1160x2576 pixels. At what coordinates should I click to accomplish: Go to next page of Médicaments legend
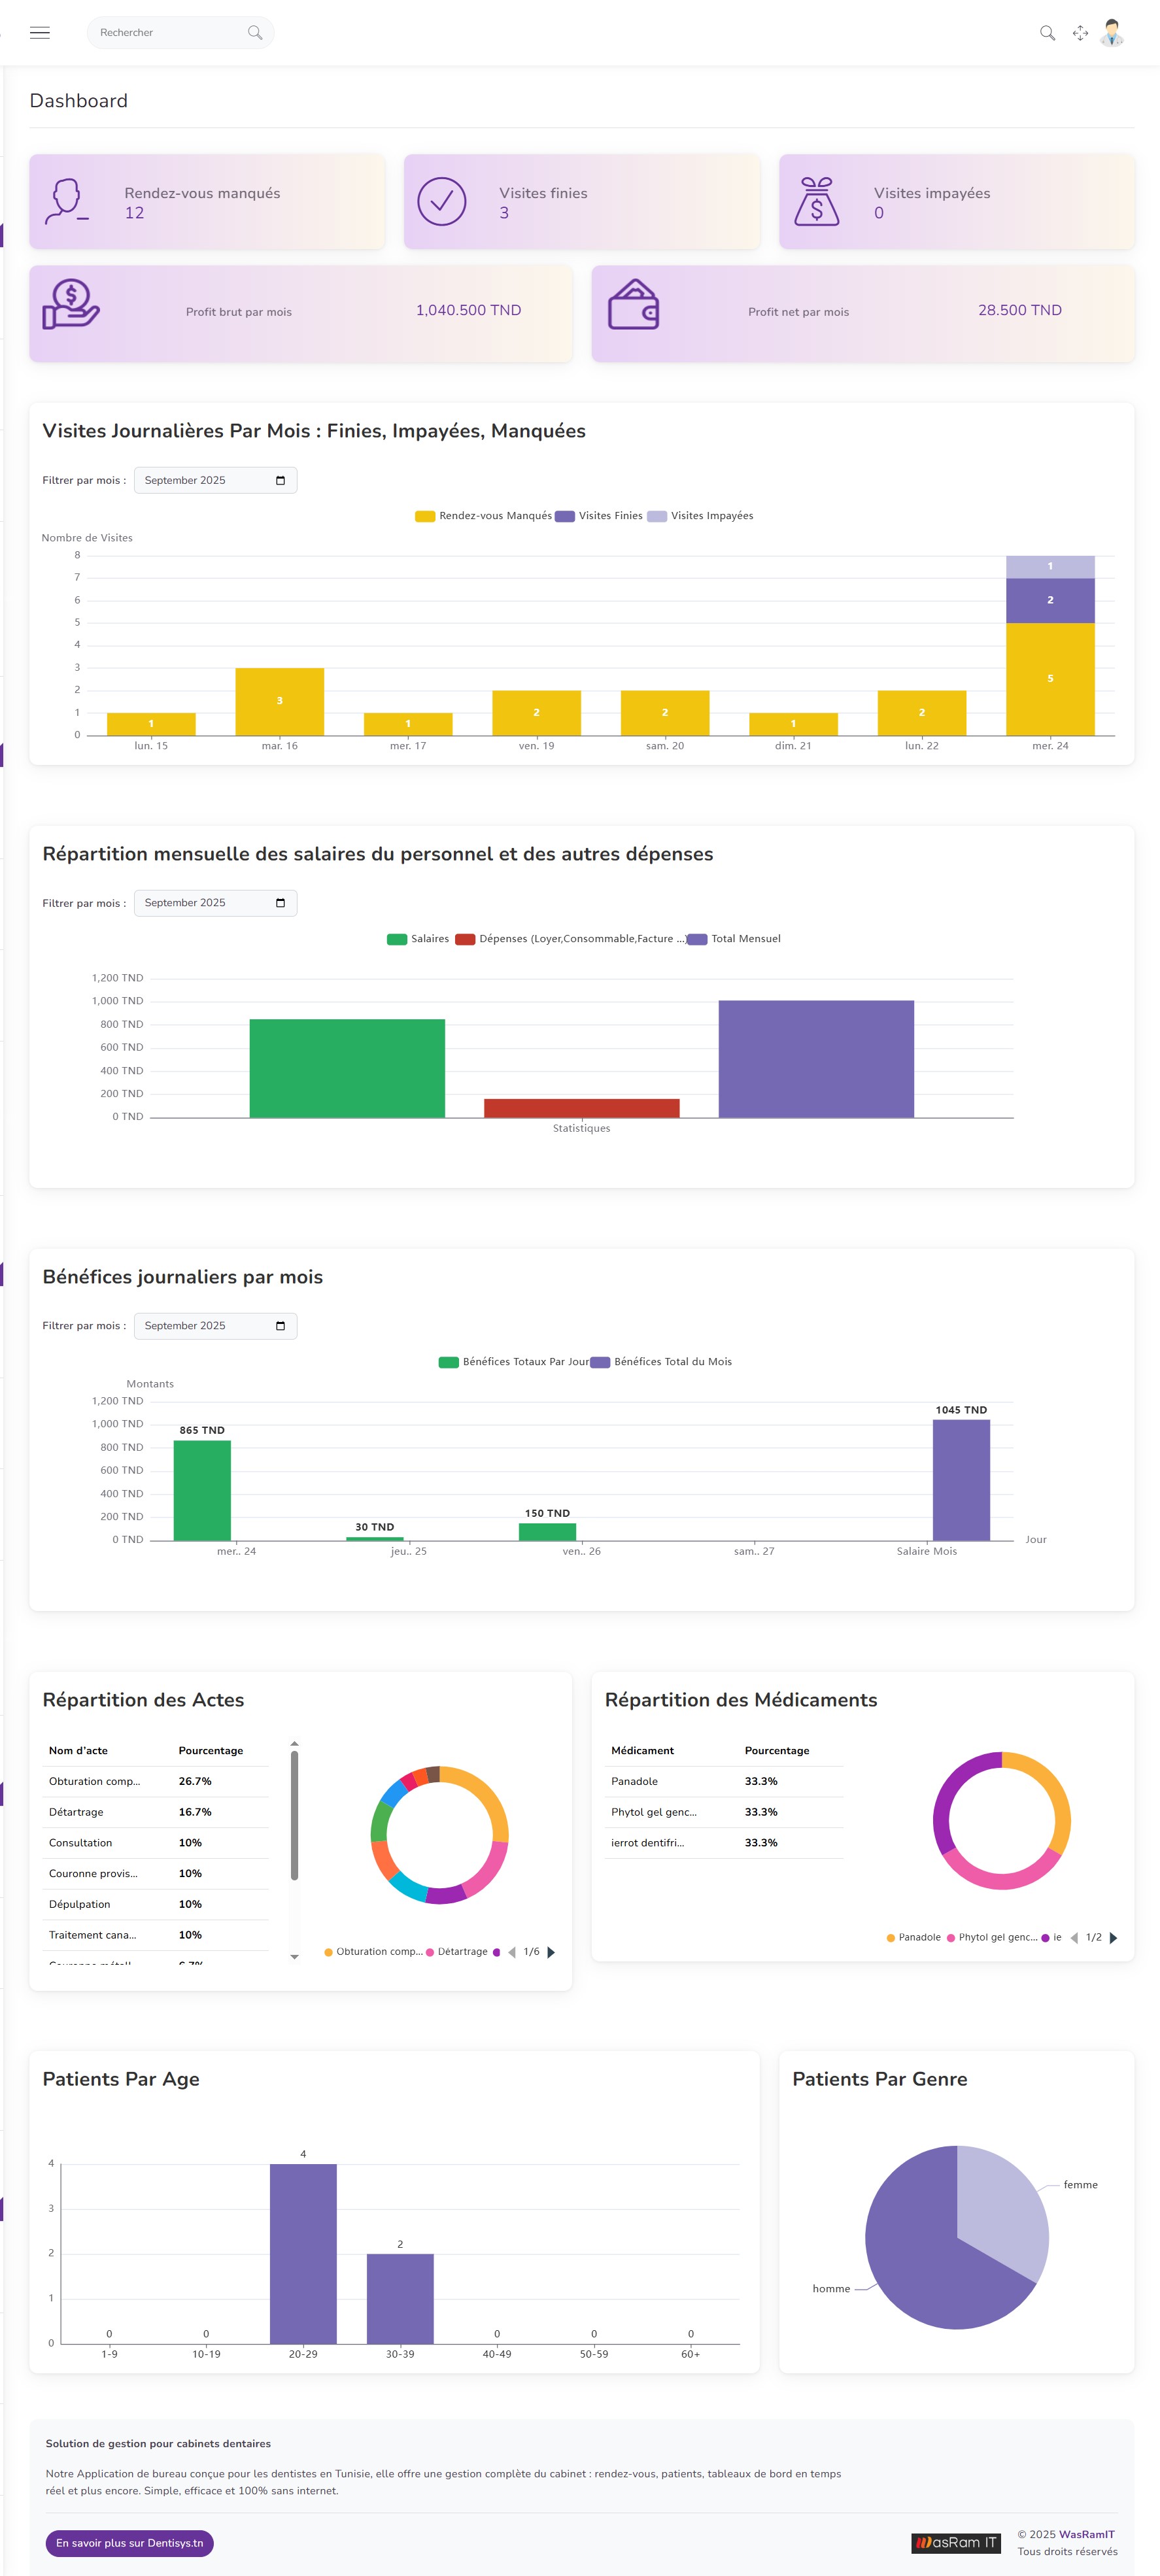click(1113, 1938)
